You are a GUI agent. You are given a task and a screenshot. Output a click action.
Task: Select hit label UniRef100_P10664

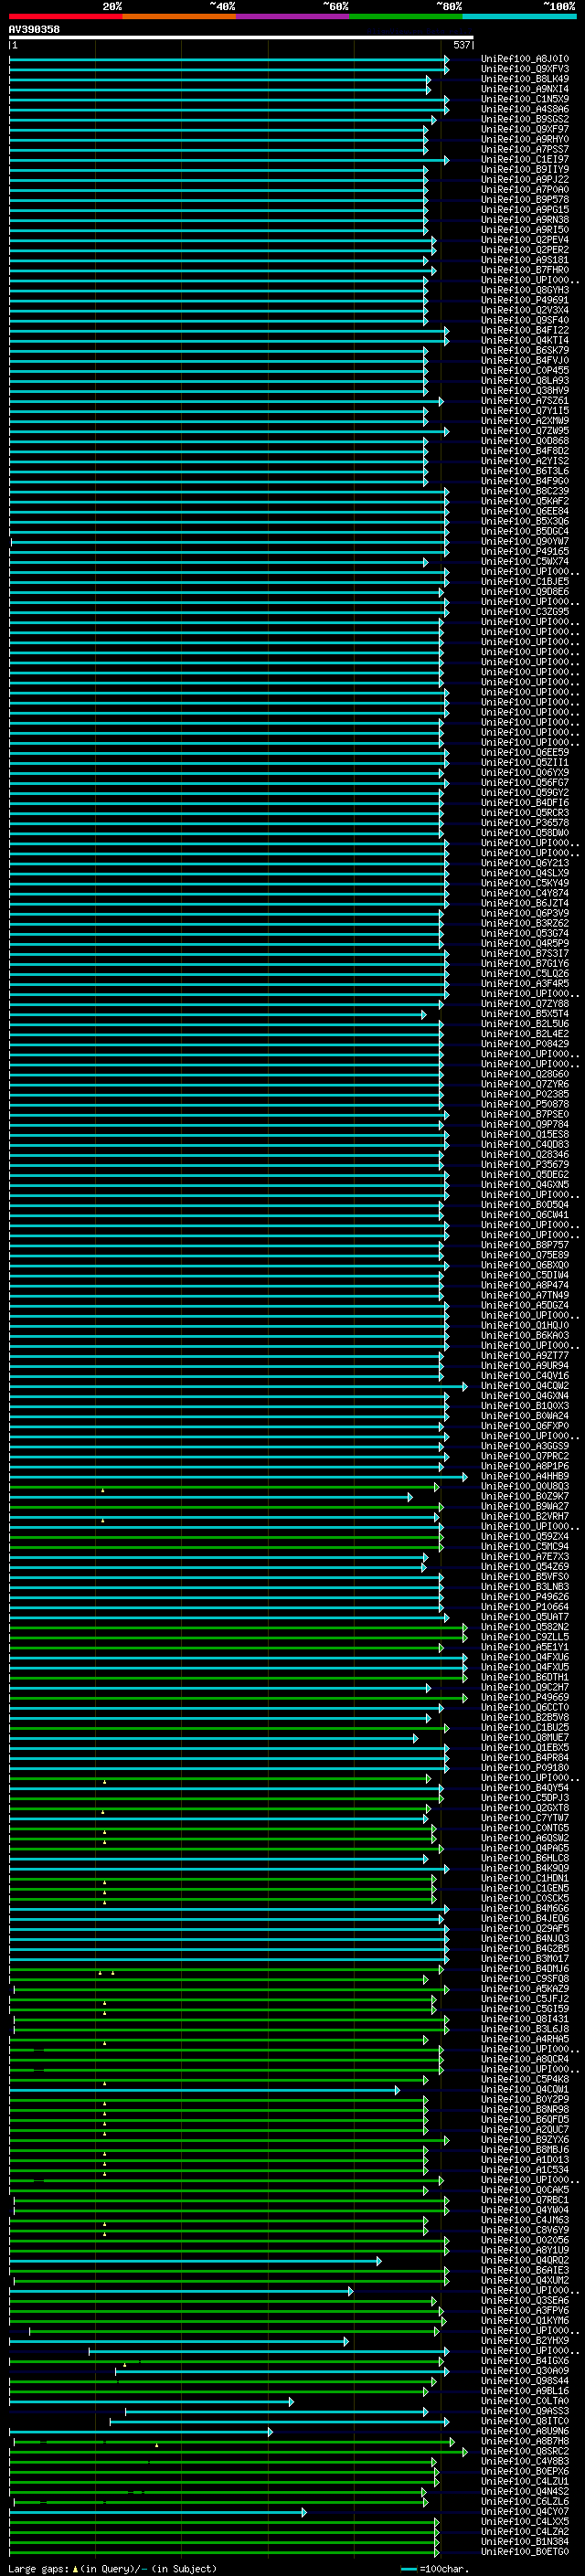pos(525,1607)
